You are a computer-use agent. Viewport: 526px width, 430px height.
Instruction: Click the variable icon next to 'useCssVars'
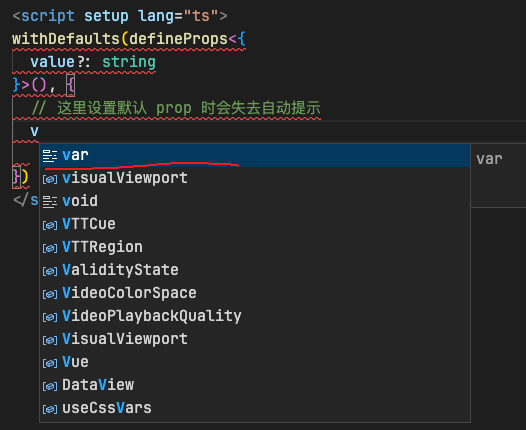[x=50, y=409]
